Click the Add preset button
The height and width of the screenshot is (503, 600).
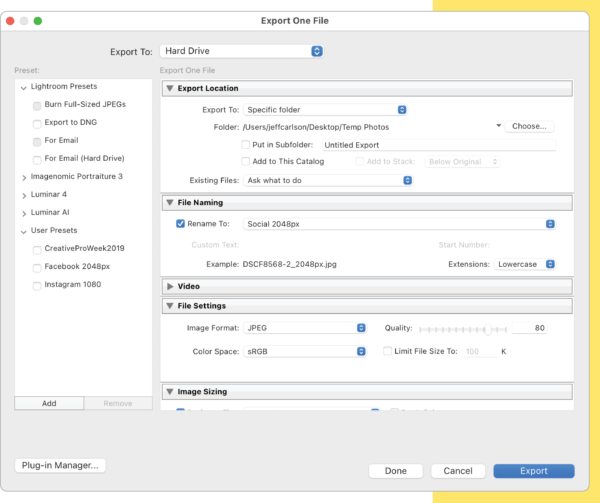click(49, 403)
